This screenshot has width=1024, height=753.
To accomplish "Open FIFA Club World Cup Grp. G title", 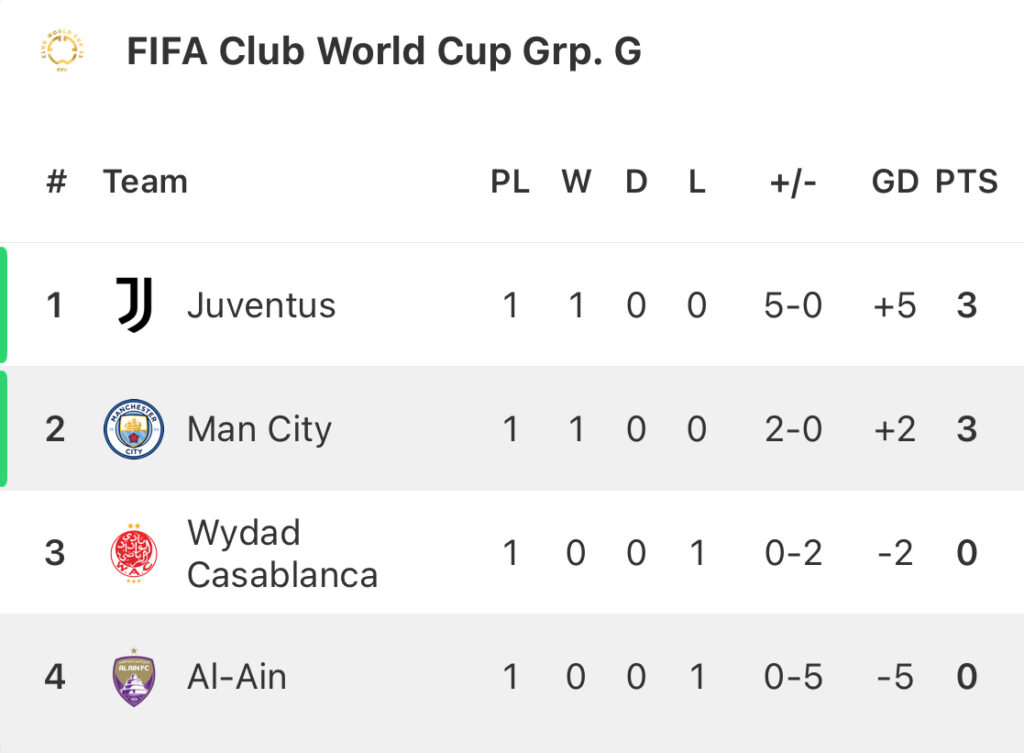I will click(384, 52).
